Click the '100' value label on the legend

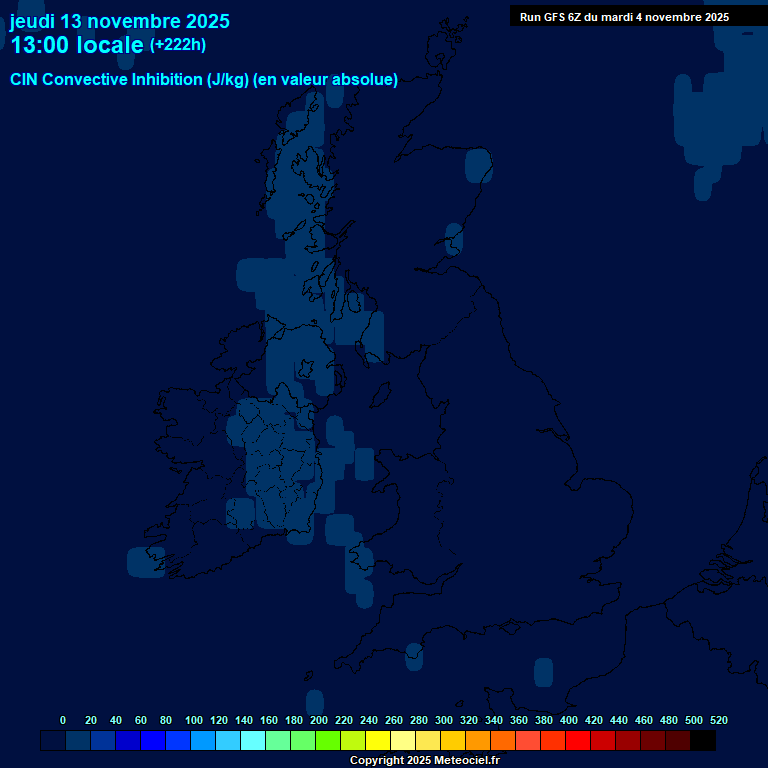[194, 720]
